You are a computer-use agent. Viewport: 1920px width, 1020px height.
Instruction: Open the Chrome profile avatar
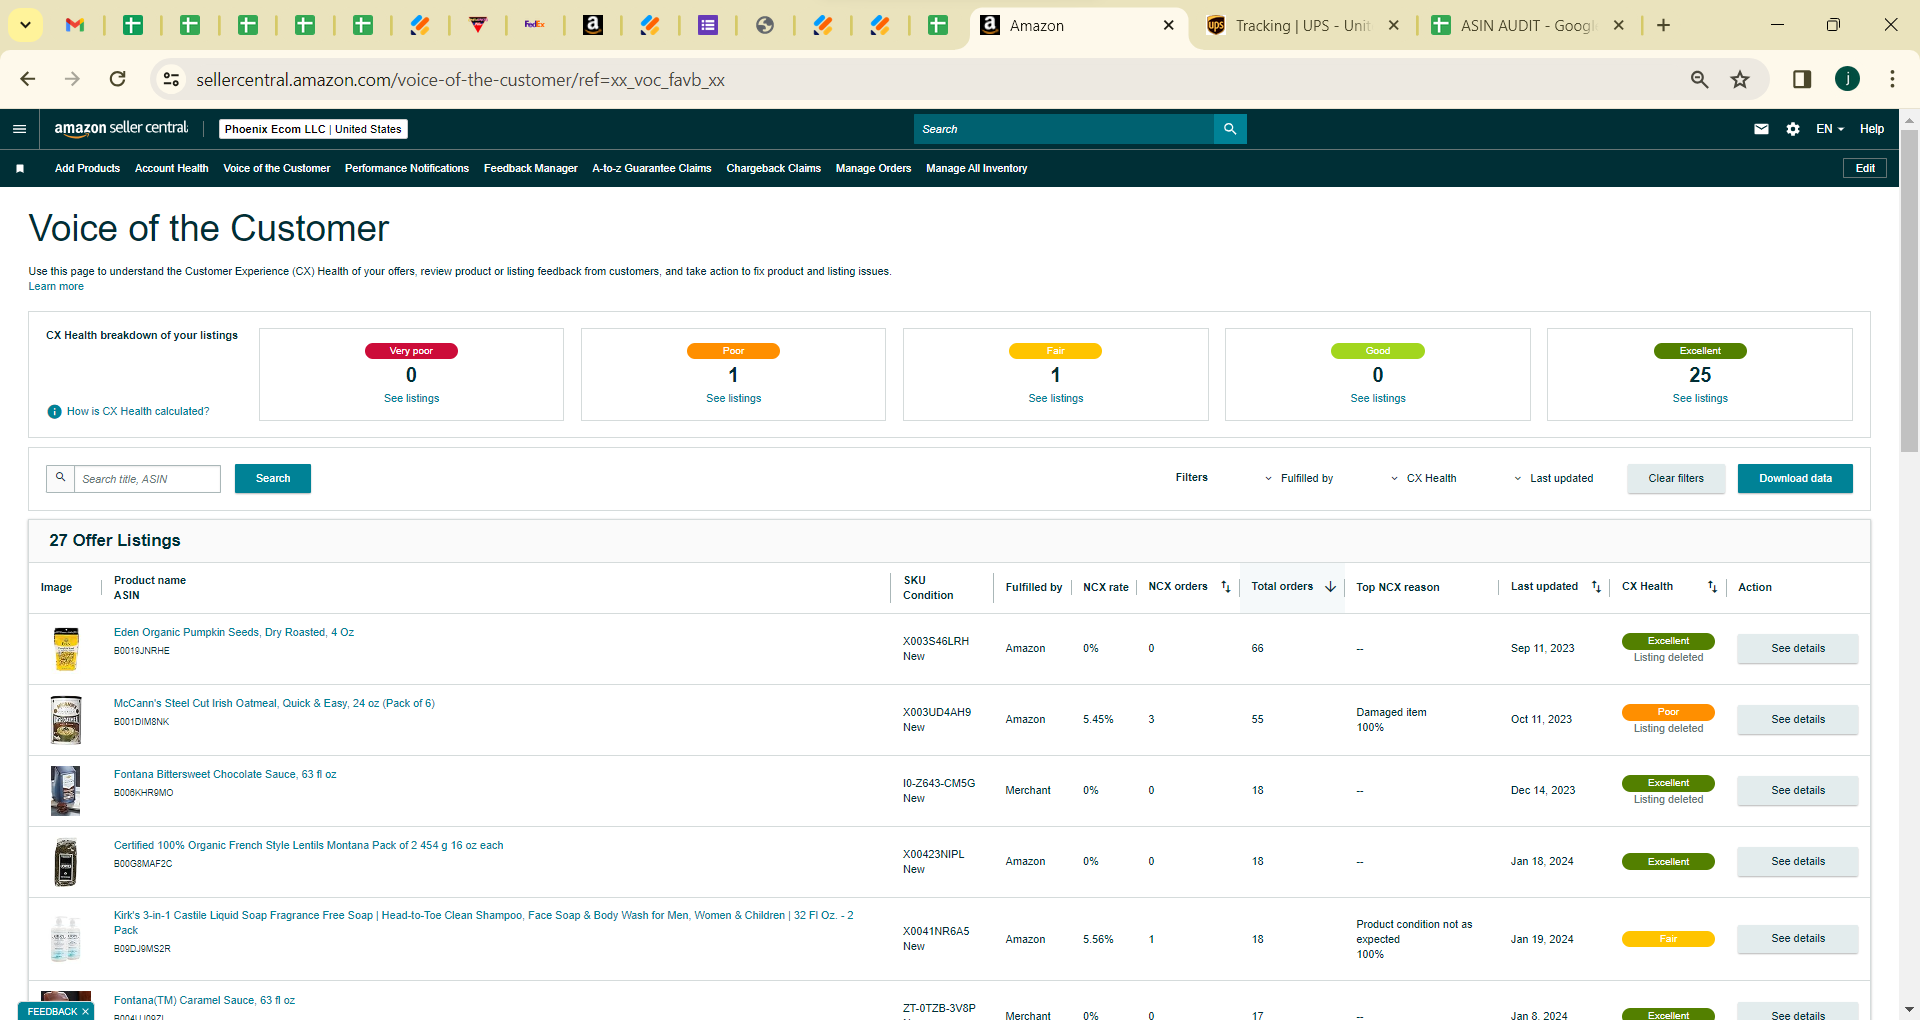pyautogui.click(x=1847, y=79)
